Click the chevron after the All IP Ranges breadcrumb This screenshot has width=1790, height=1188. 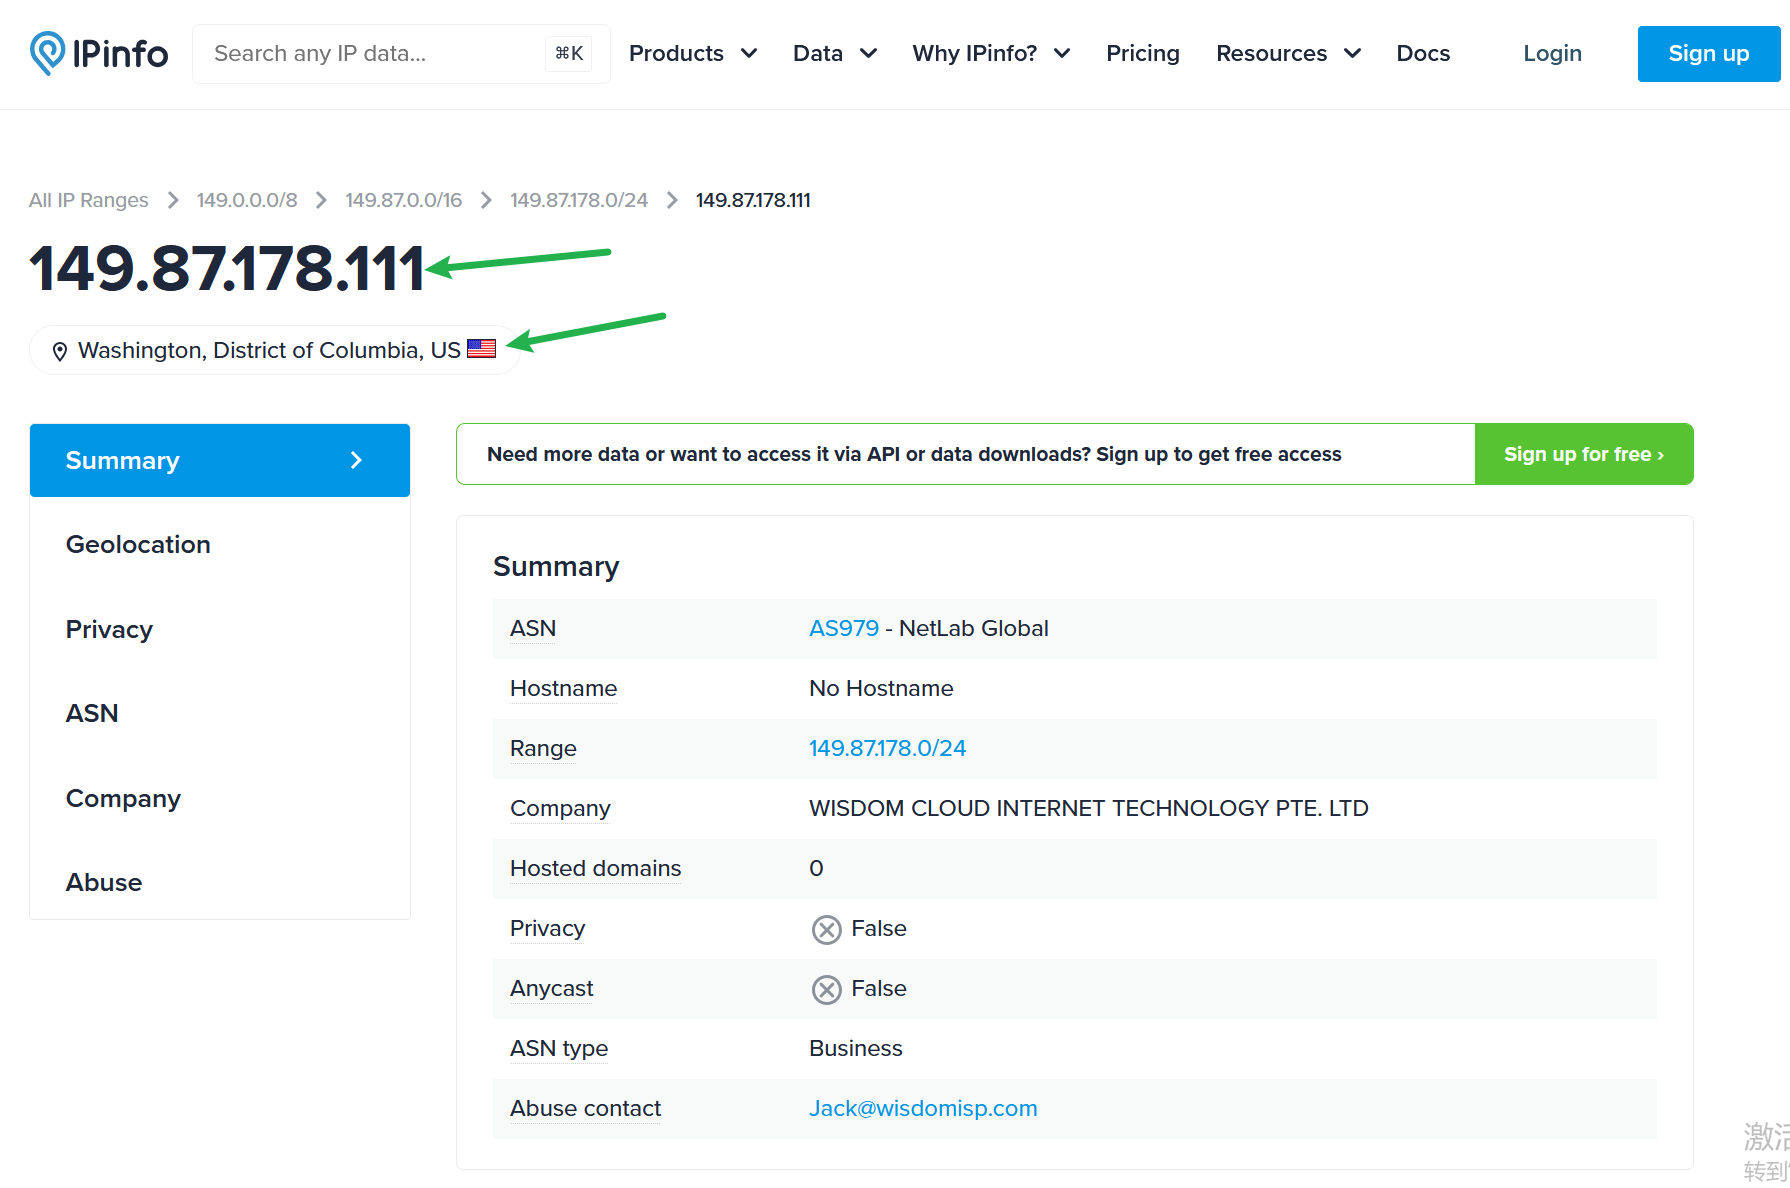[x=173, y=200]
